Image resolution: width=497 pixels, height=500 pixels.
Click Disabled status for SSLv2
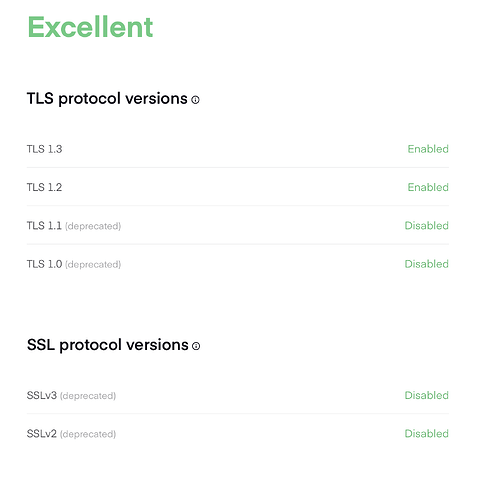[427, 434]
